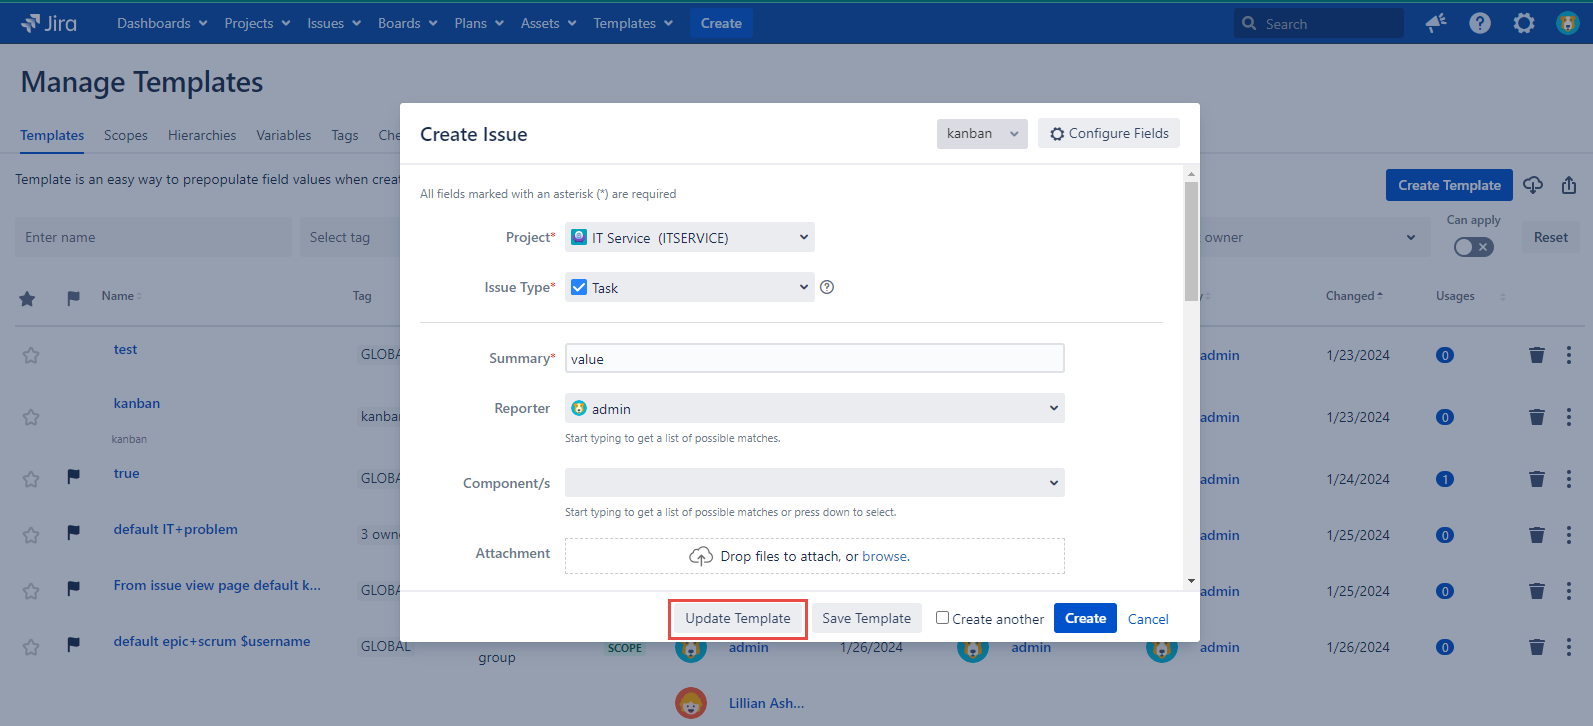1593x726 pixels.
Task: Click into the Summary input field
Action: point(814,358)
